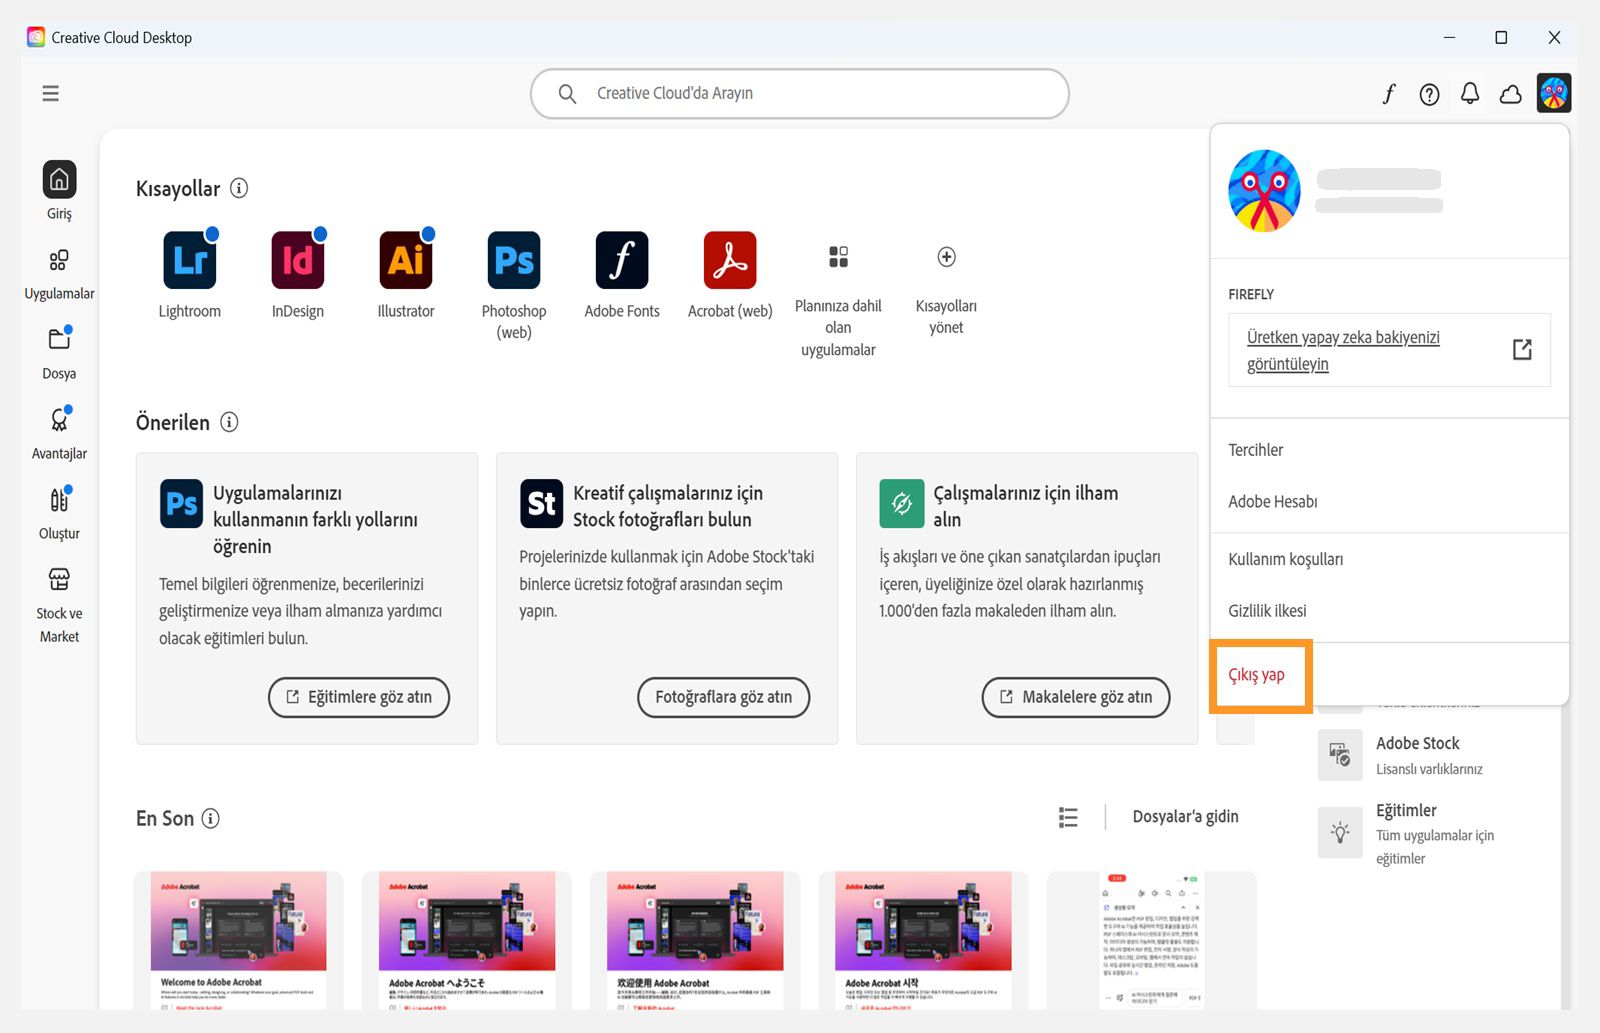Screen dimensions: 1600x1033
Task: Click Adobe Stock licensed assets icon
Action: click(1340, 755)
